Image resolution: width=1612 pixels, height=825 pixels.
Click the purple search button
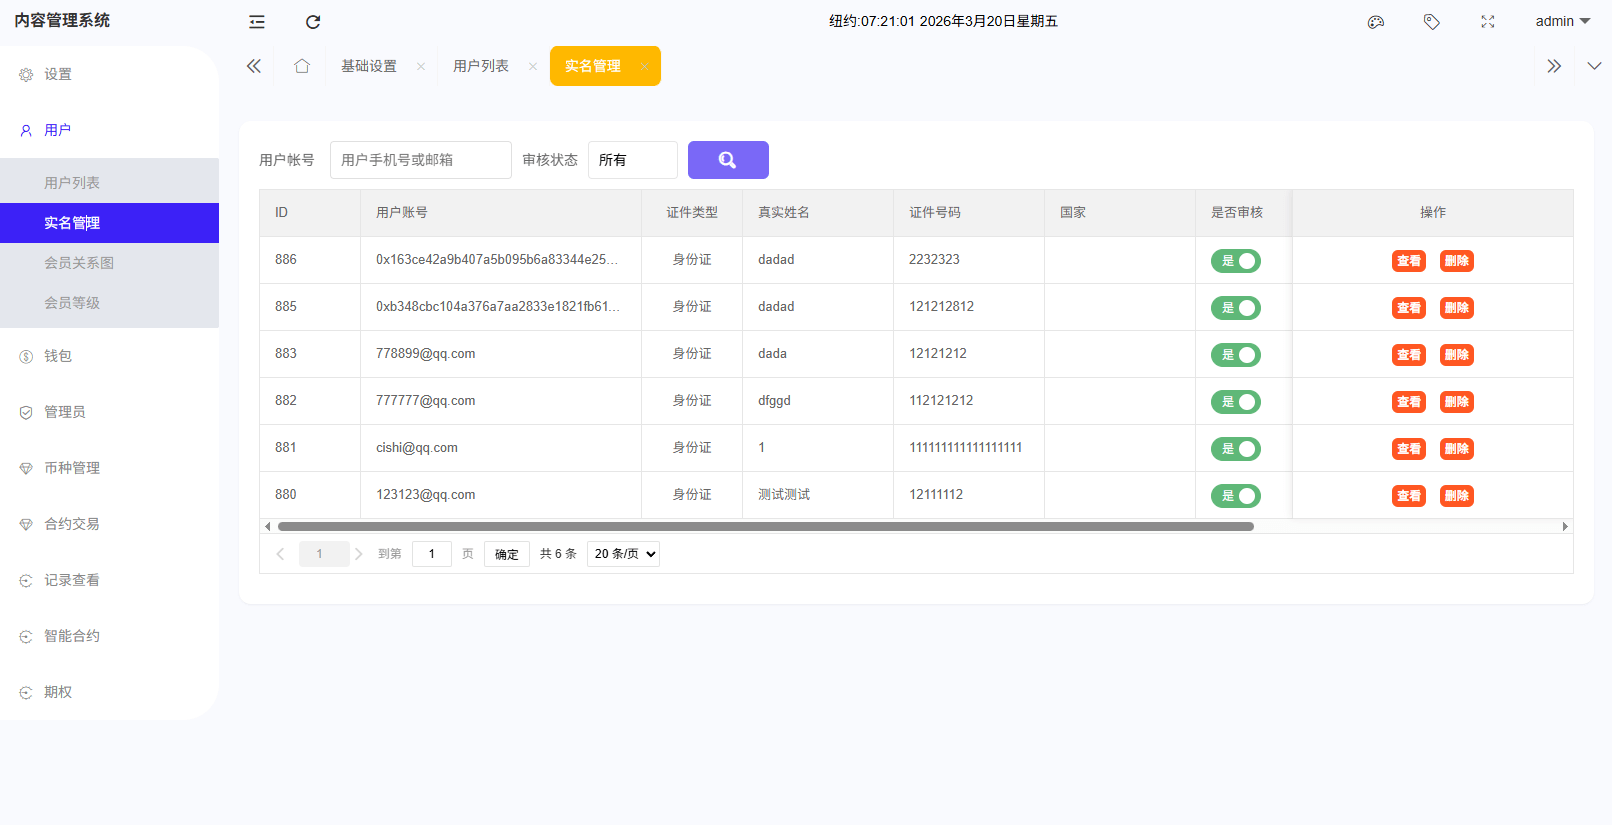click(x=728, y=160)
